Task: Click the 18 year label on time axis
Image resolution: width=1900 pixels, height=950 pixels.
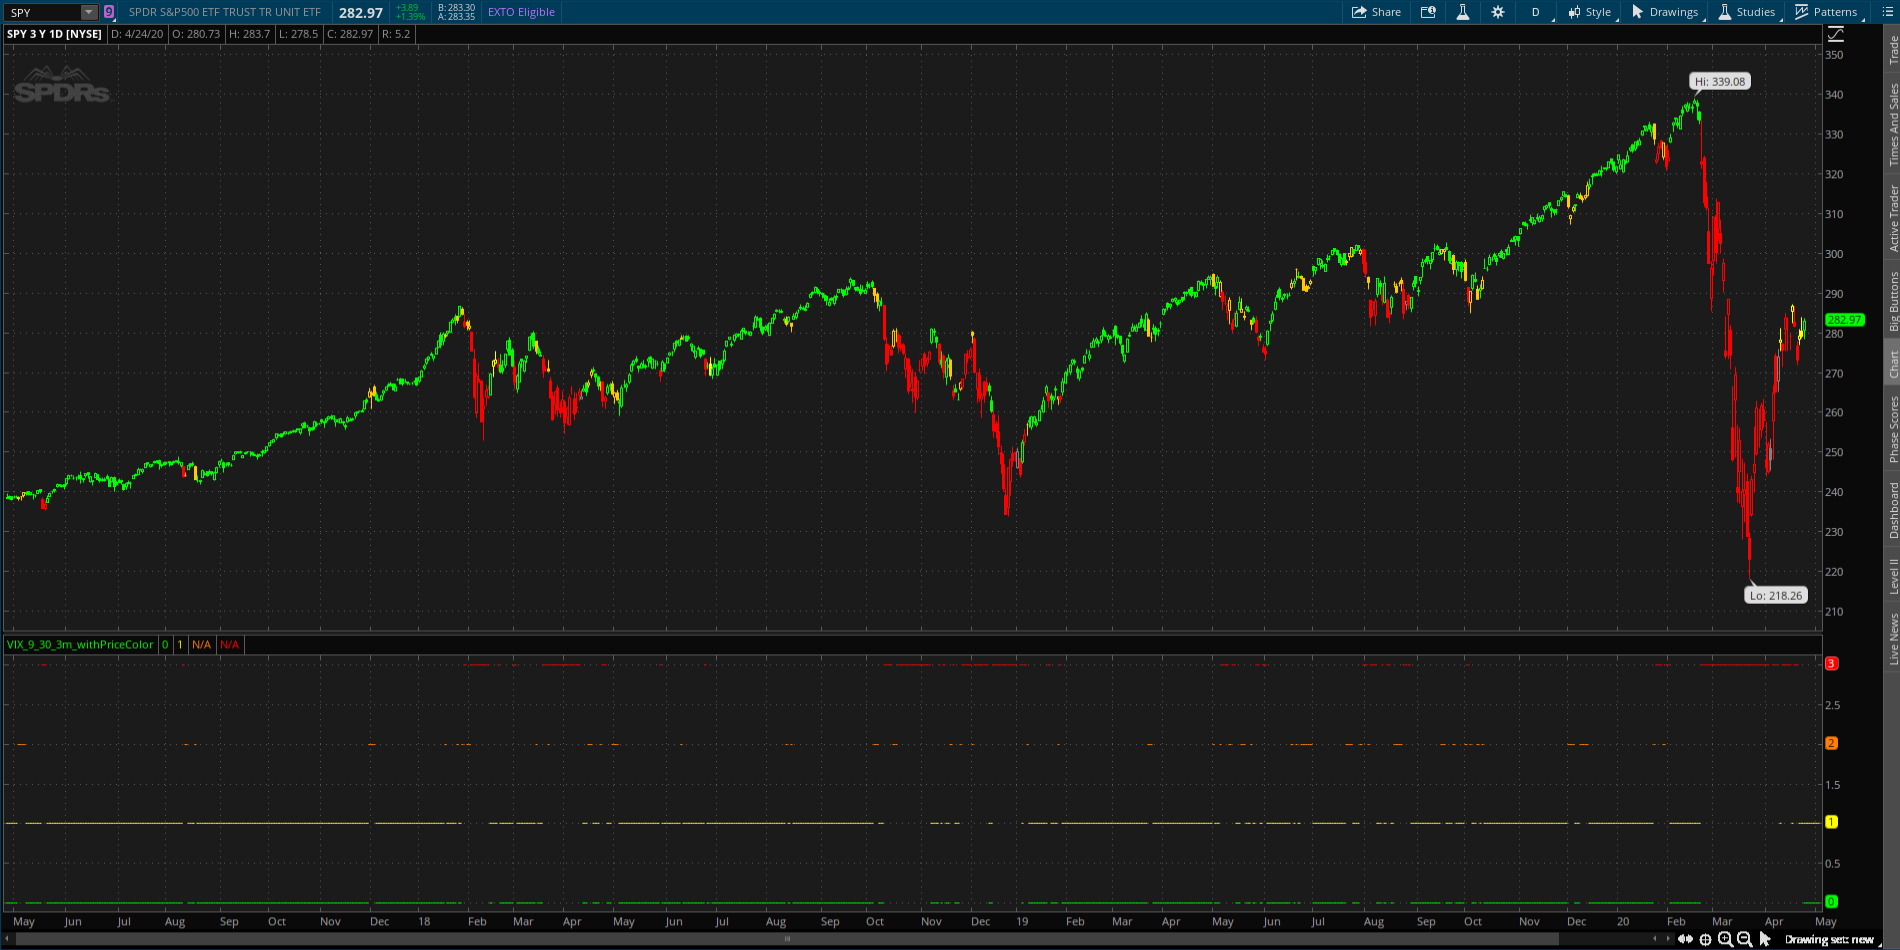Action: tap(424, 922)
